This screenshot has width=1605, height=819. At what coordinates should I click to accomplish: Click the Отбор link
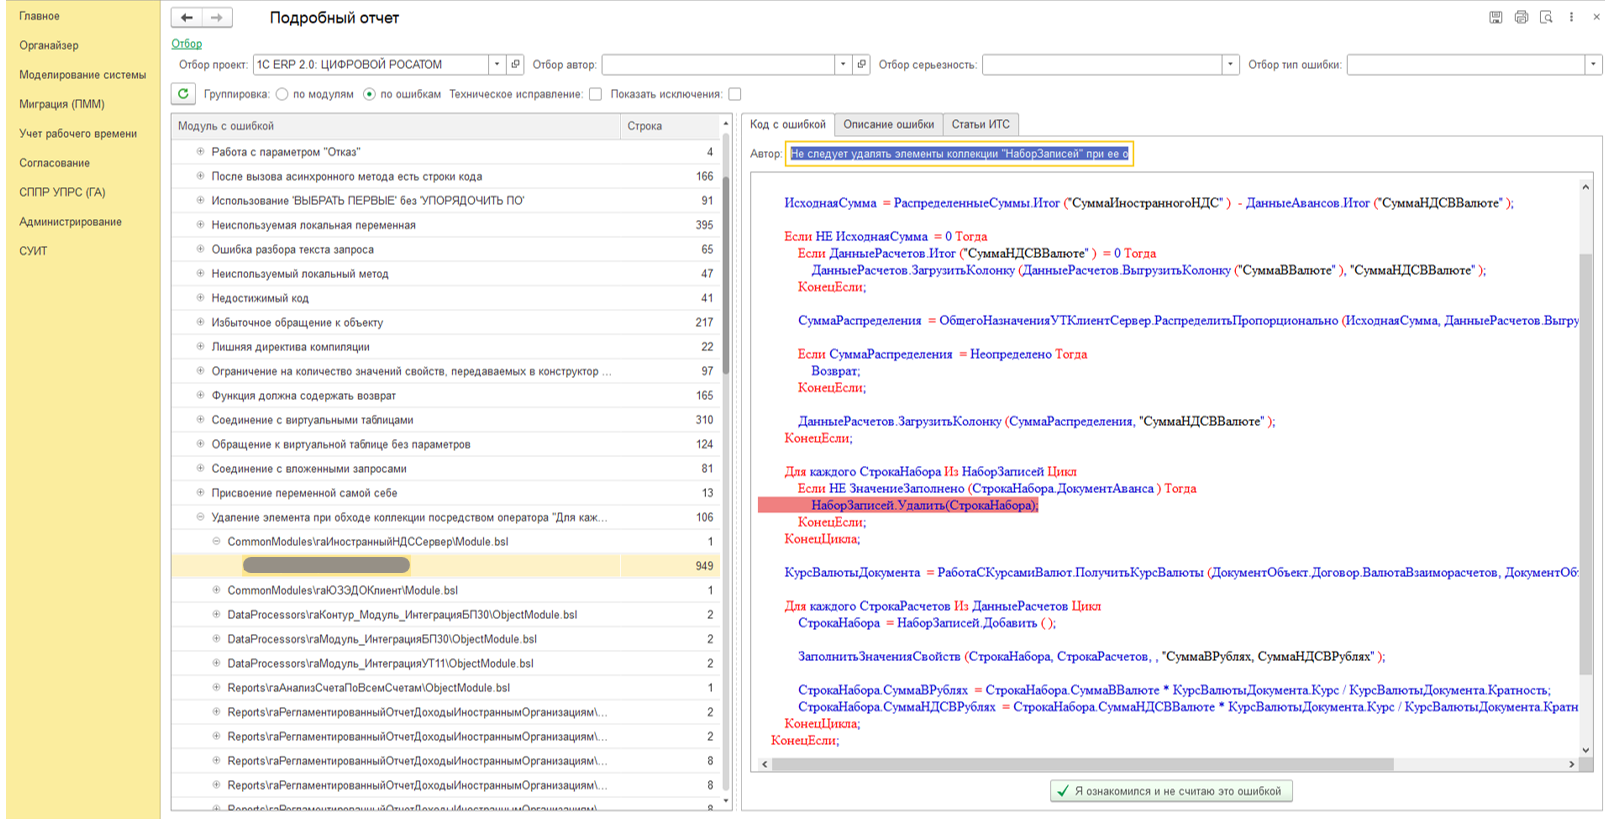(x=186, y=43)
